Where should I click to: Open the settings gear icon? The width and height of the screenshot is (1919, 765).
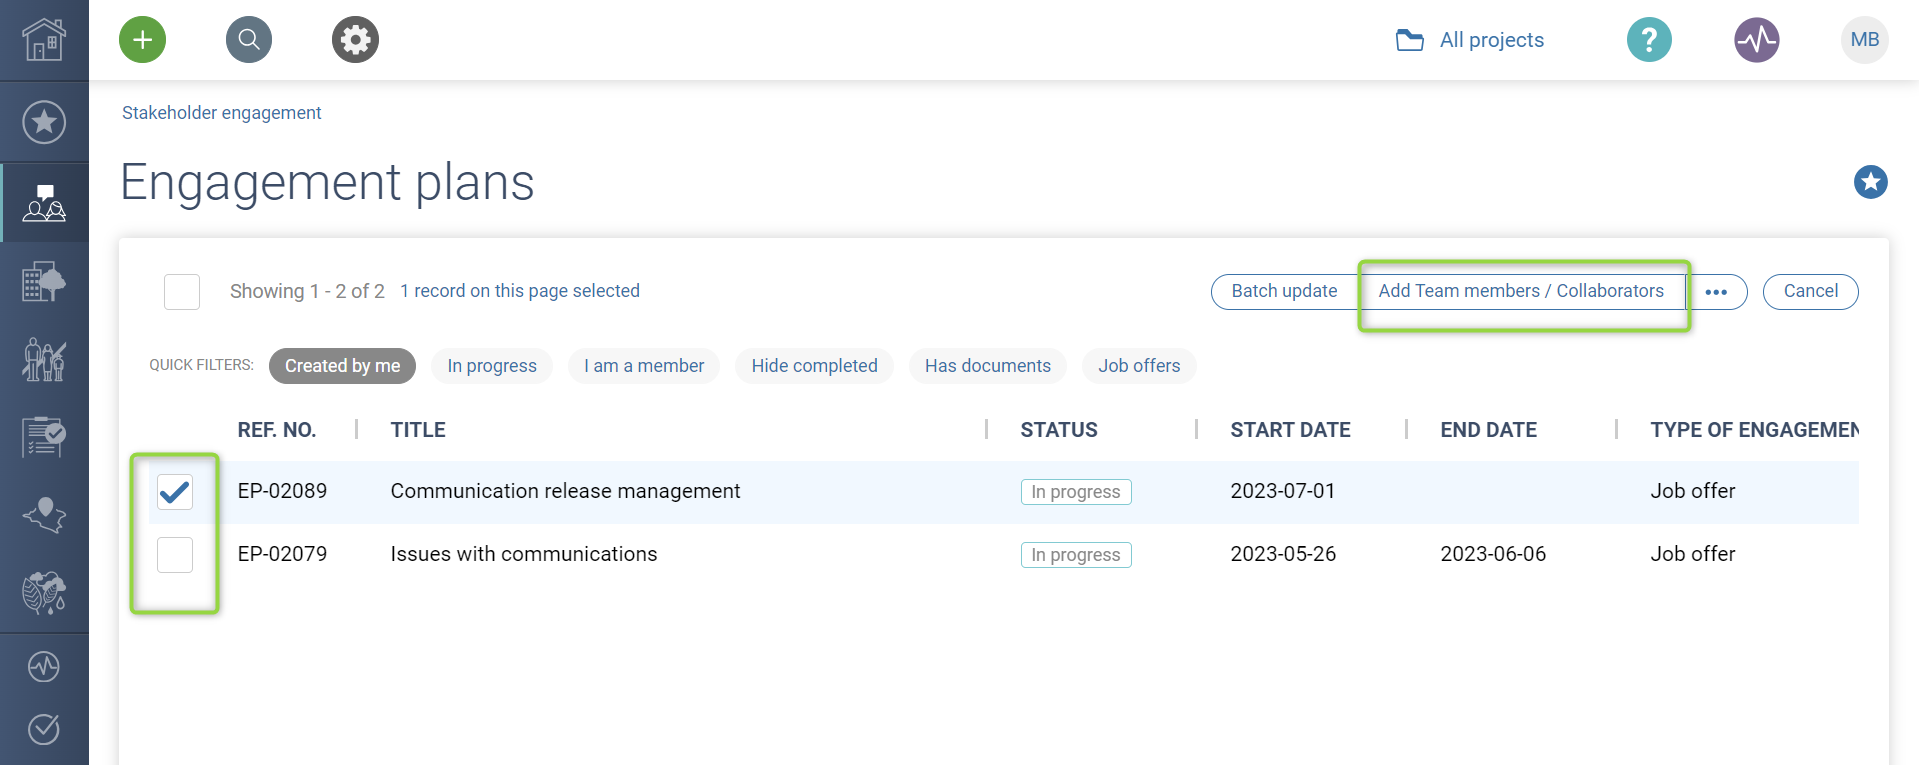[355, 40]
